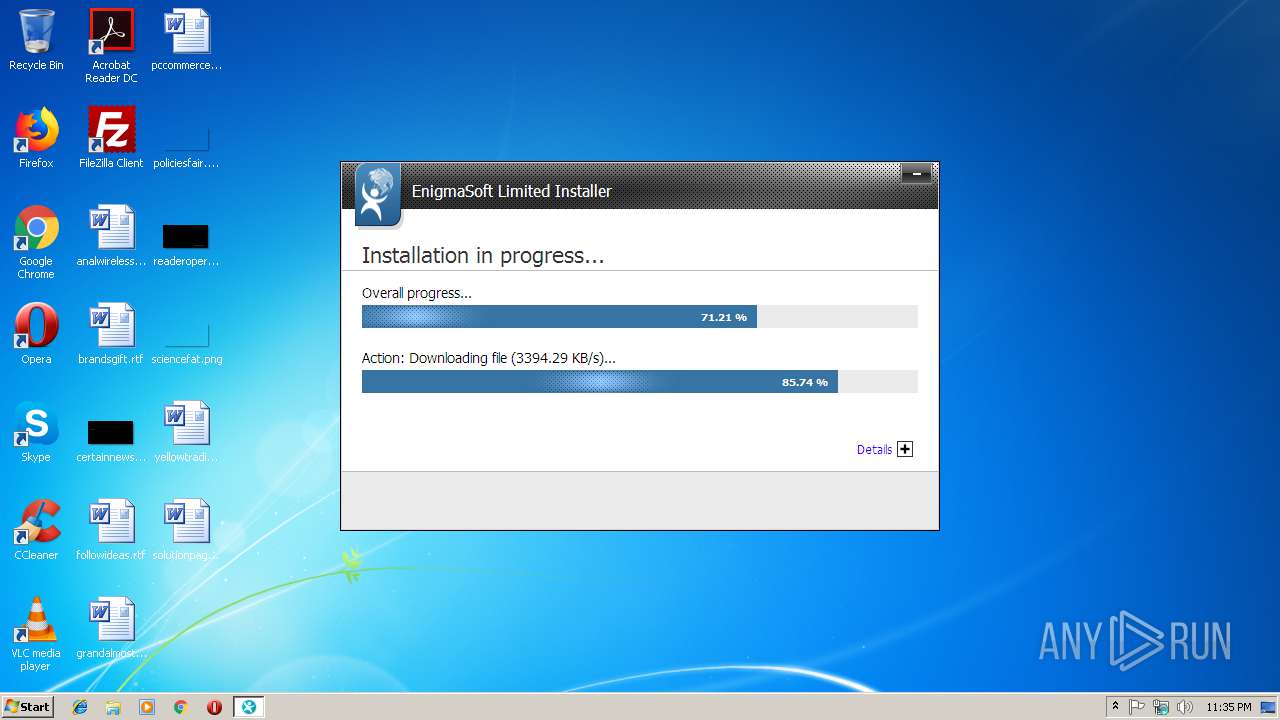Launch Firefox from the desktop

click(x=36, y=138)
